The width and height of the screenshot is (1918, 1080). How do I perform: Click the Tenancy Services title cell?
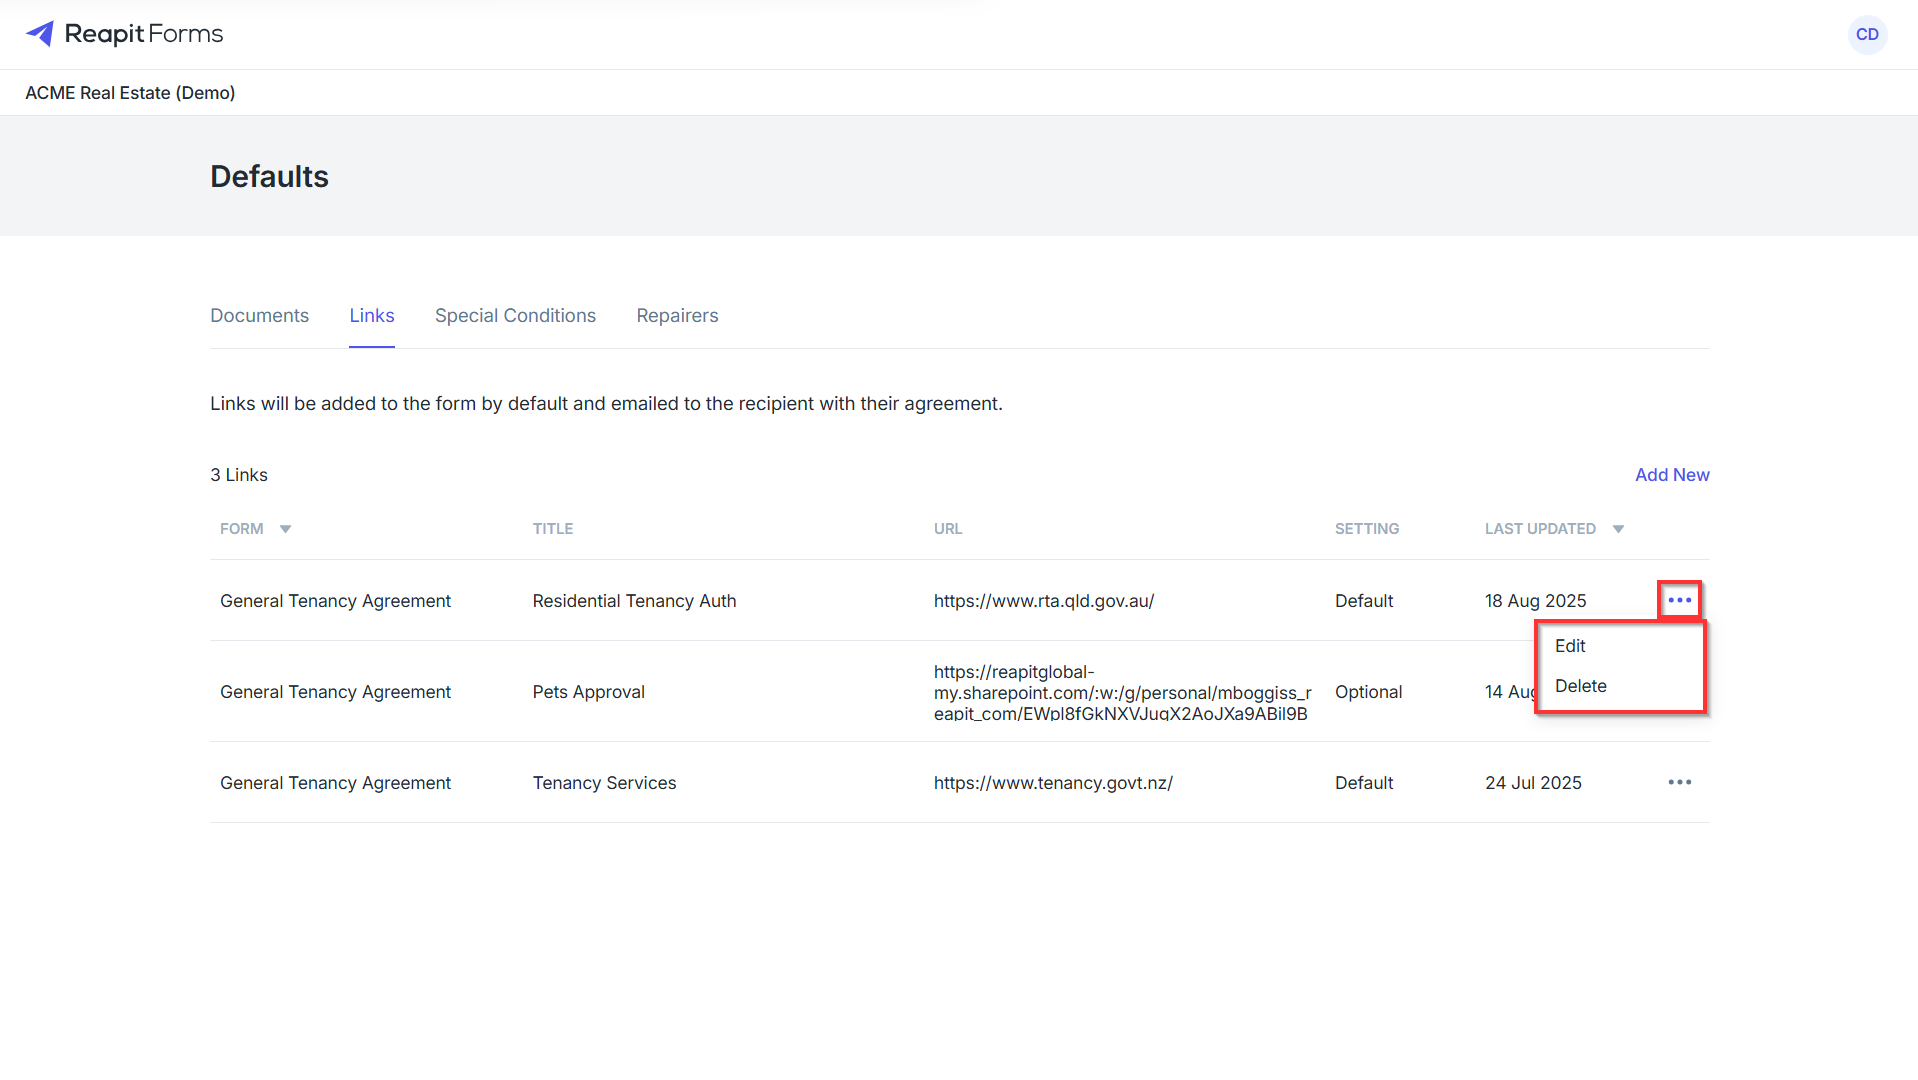pyautogui.click(x=604, y=783)
